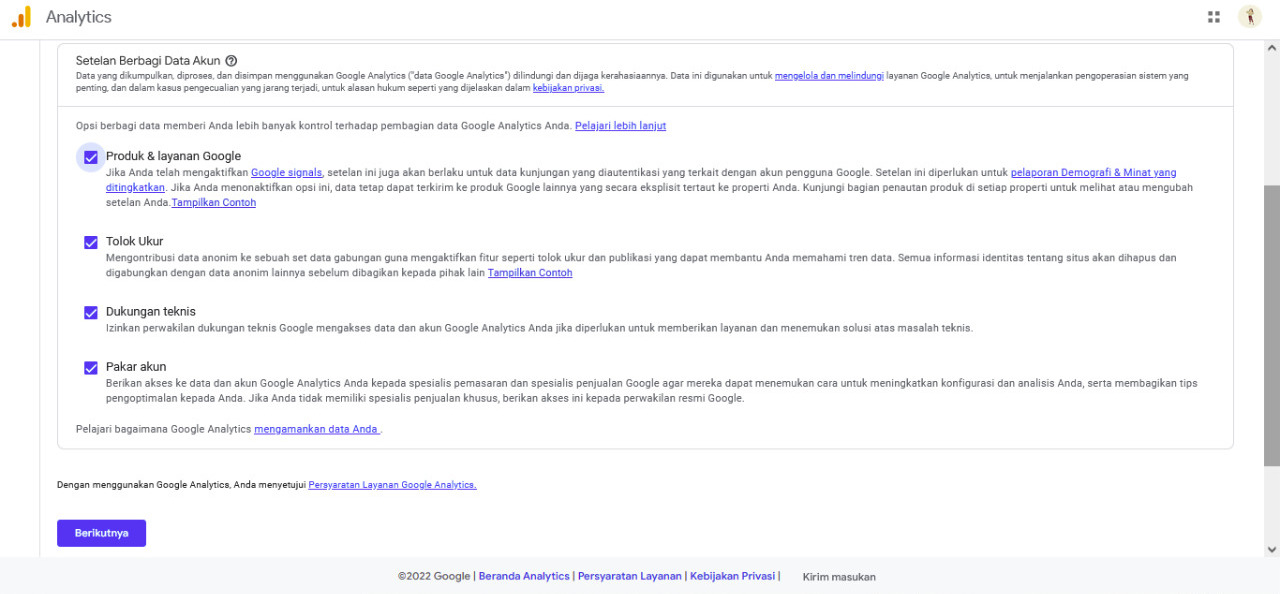
Task: Click the Google Analytics logo icon
Action: click(x=21, y=17)
